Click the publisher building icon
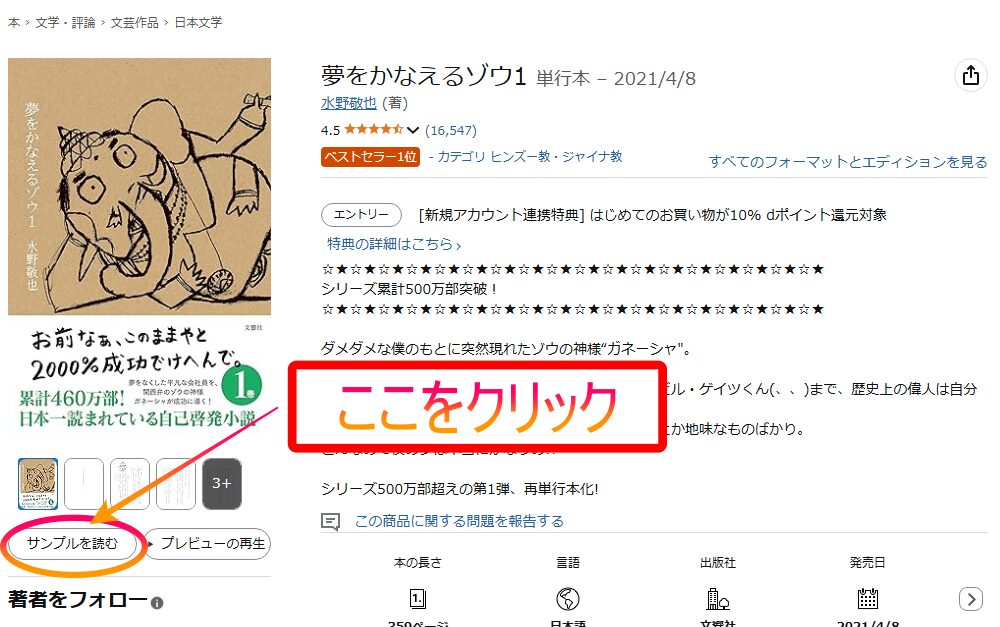The height and width of the screenshot is (627, 1000). 717,599
